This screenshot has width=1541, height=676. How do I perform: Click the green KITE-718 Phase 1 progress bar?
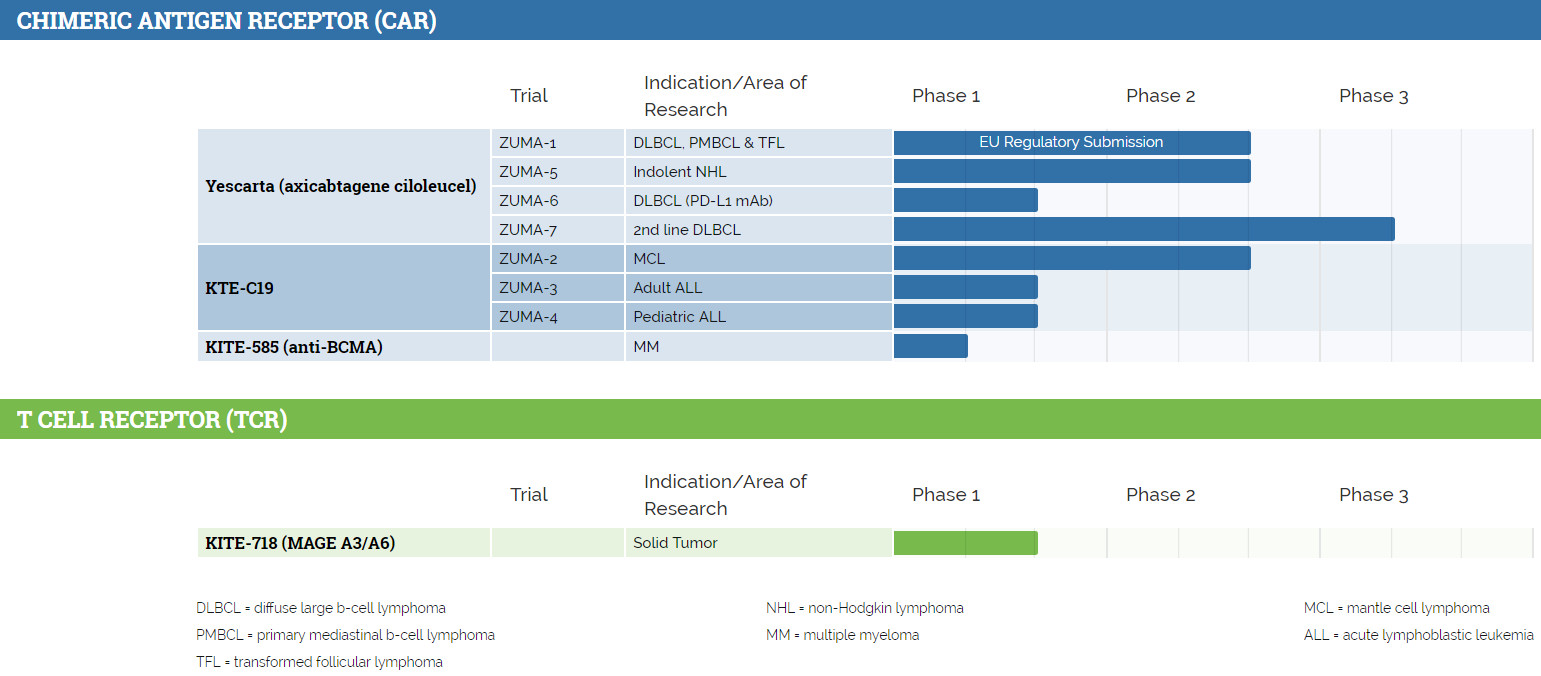pyautogui.click(x=966, y=543)
